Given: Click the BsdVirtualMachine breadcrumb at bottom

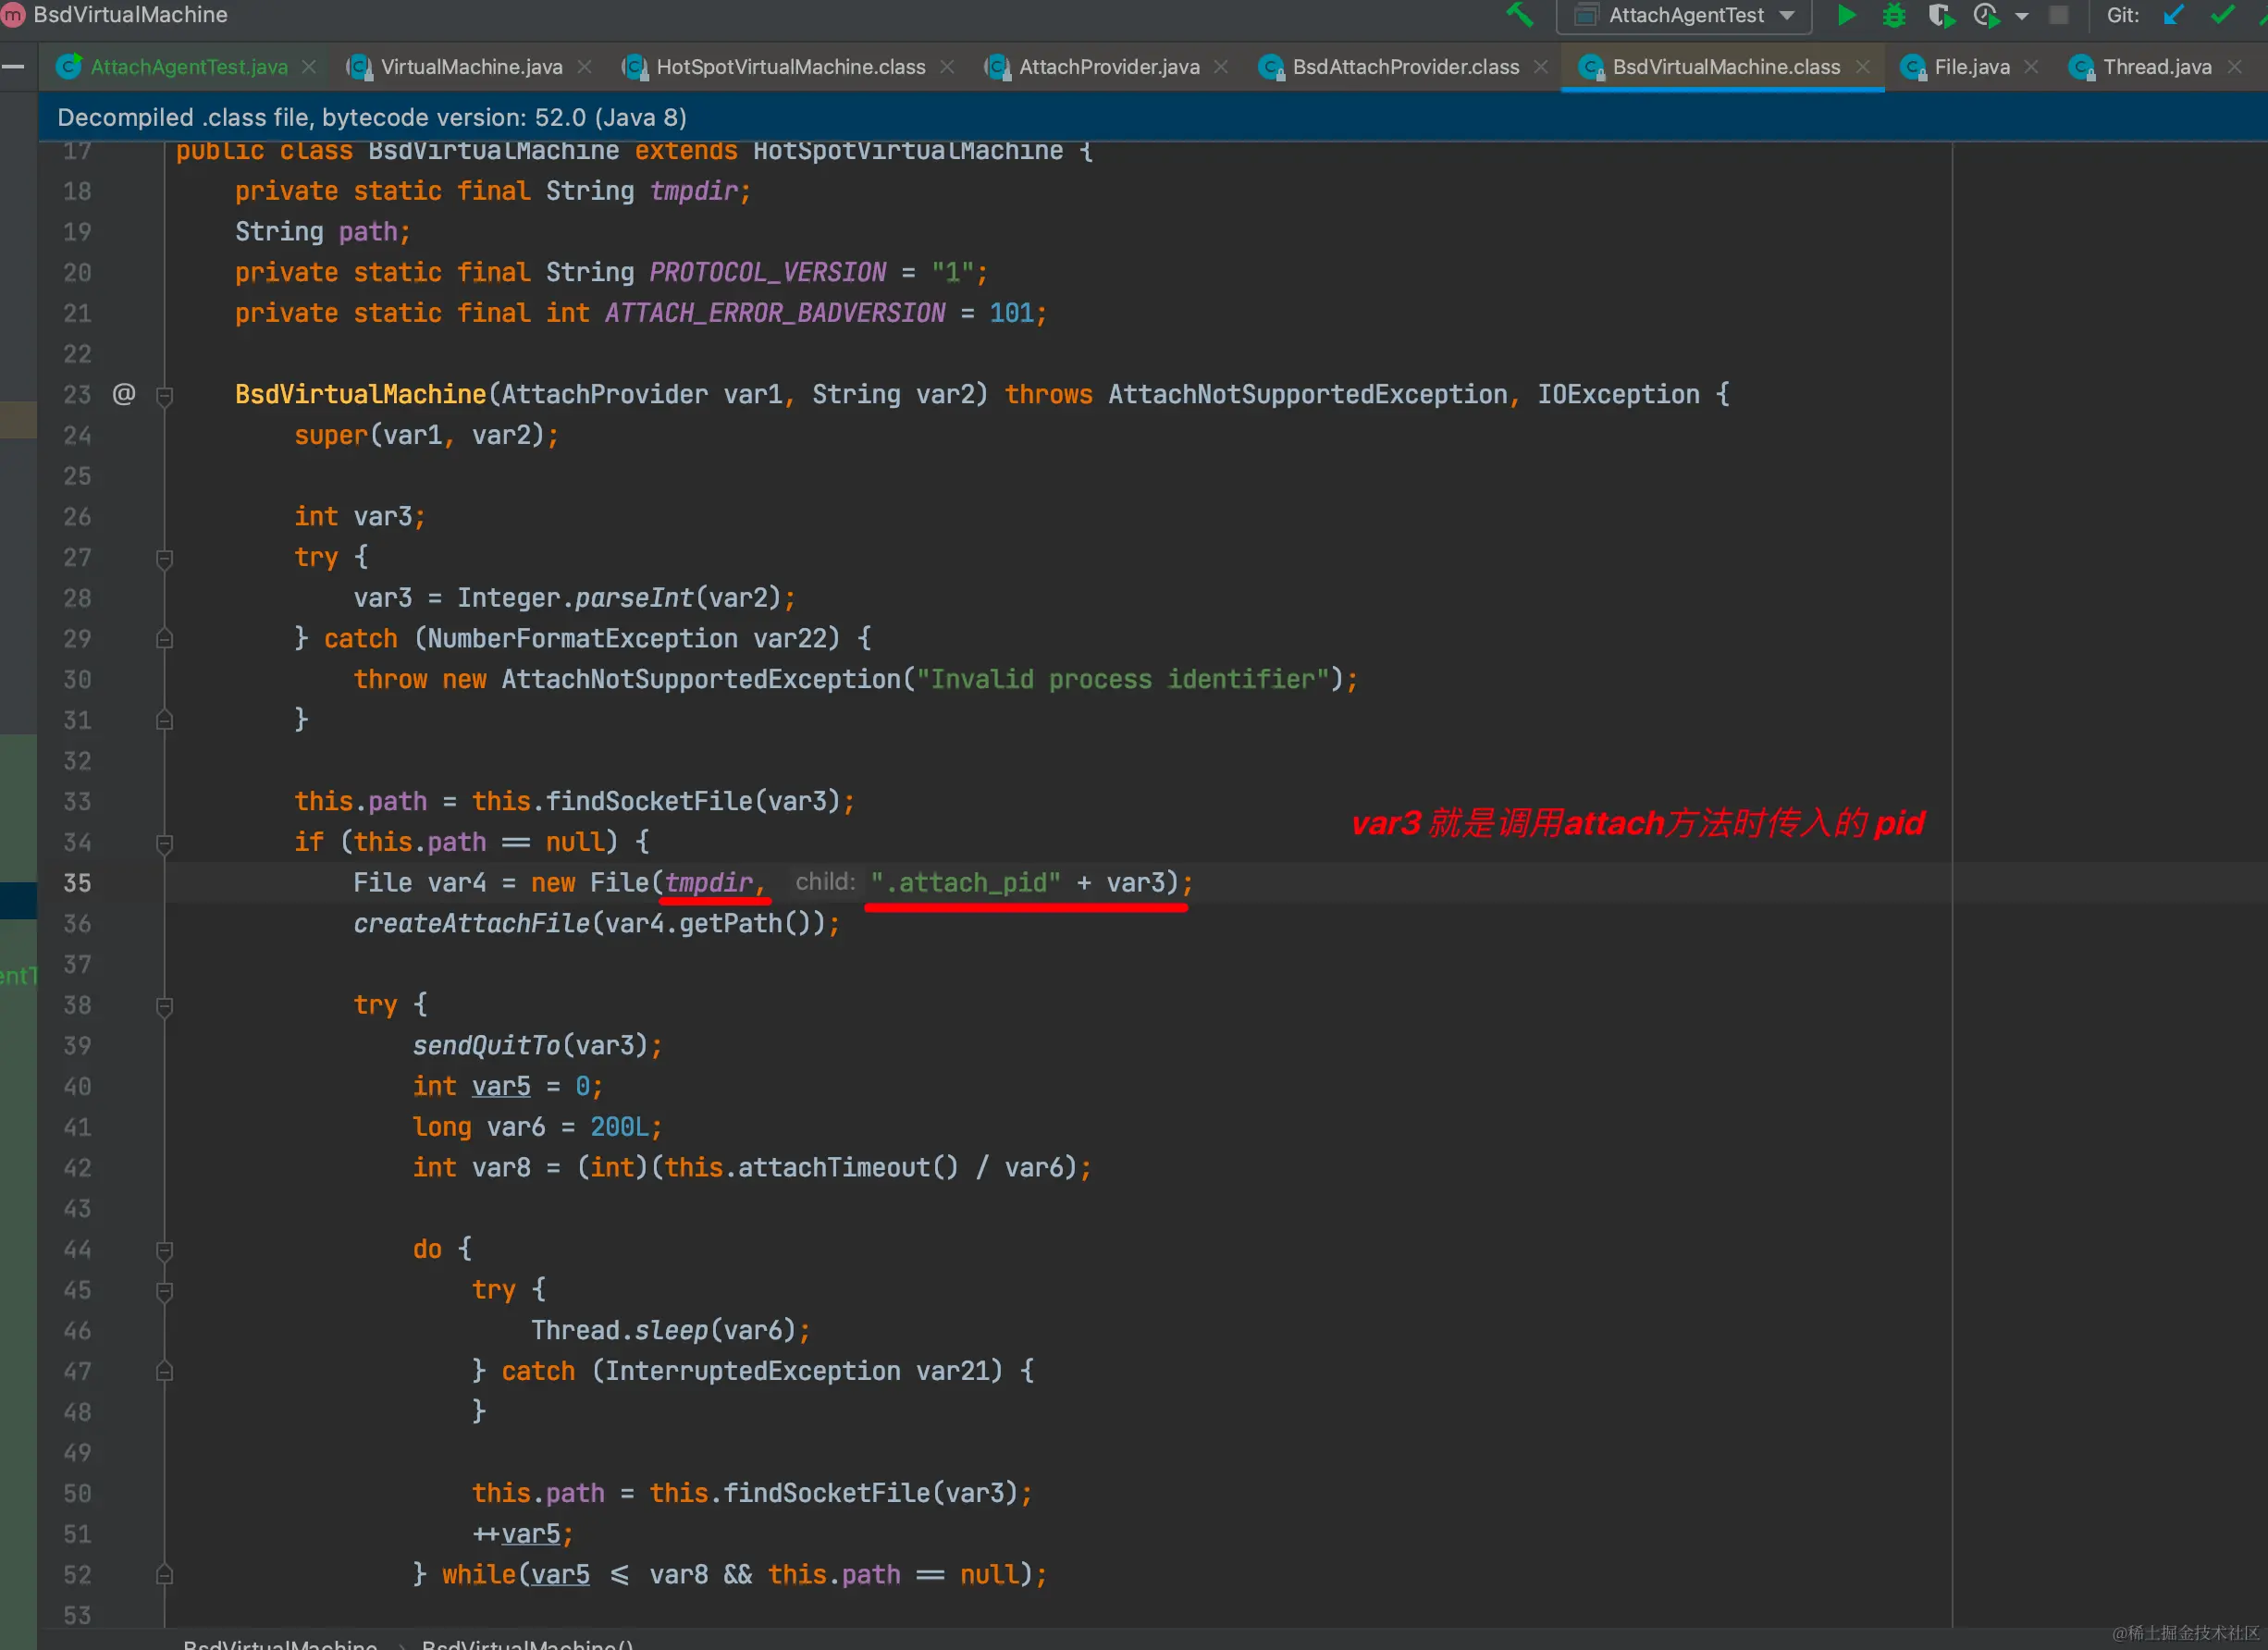Looking at the screenshot, I should pyautogui.click(x=280, y=1643).
